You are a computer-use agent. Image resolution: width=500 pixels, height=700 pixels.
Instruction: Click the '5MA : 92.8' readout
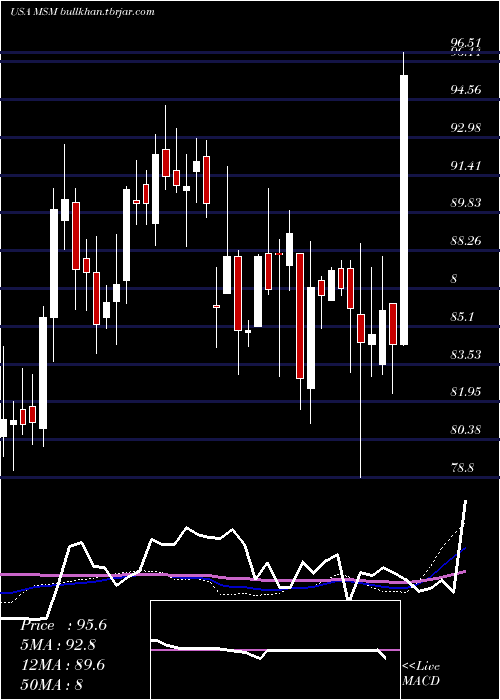(x=58, y=645)
